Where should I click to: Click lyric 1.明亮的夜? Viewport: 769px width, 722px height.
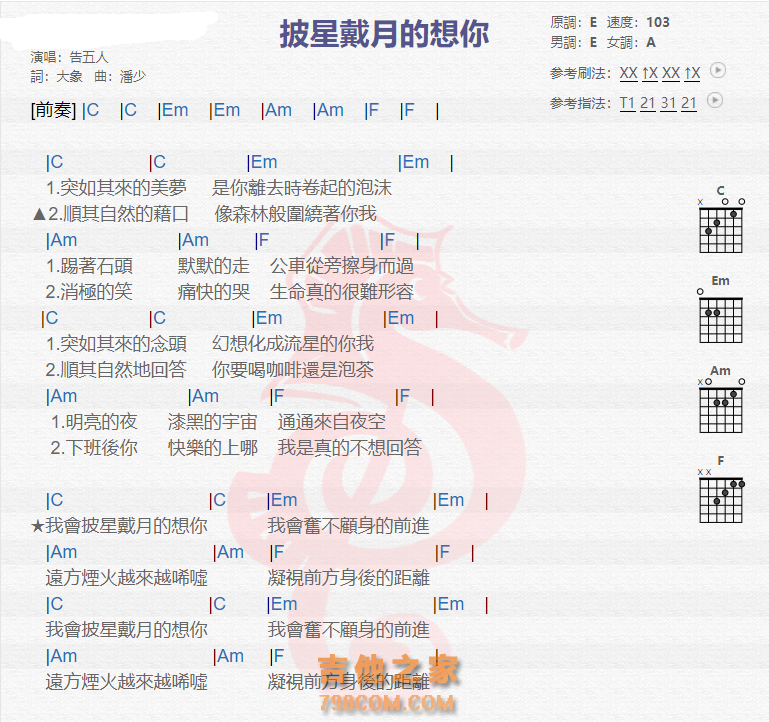tap(94, 422)
